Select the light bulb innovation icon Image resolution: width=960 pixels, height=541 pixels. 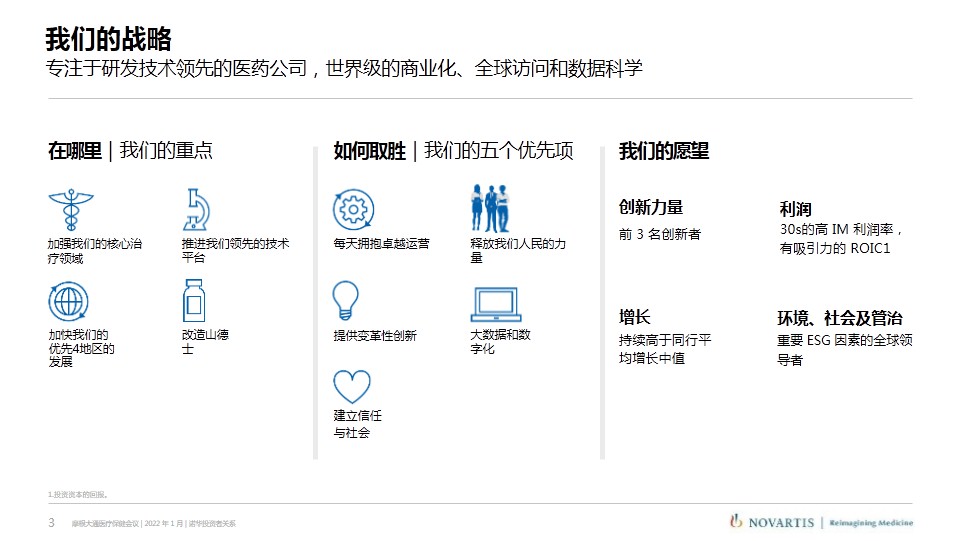coord(345,300)
